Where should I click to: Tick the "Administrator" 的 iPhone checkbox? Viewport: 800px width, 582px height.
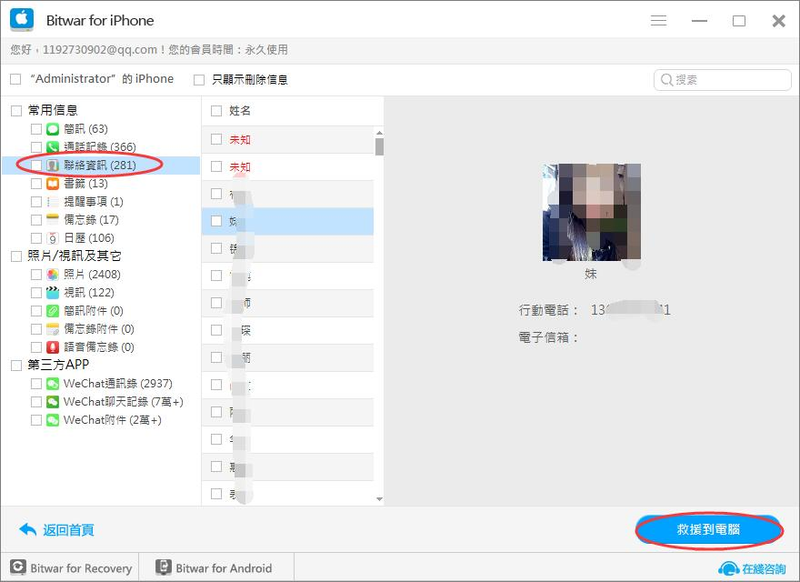[16, 79]
